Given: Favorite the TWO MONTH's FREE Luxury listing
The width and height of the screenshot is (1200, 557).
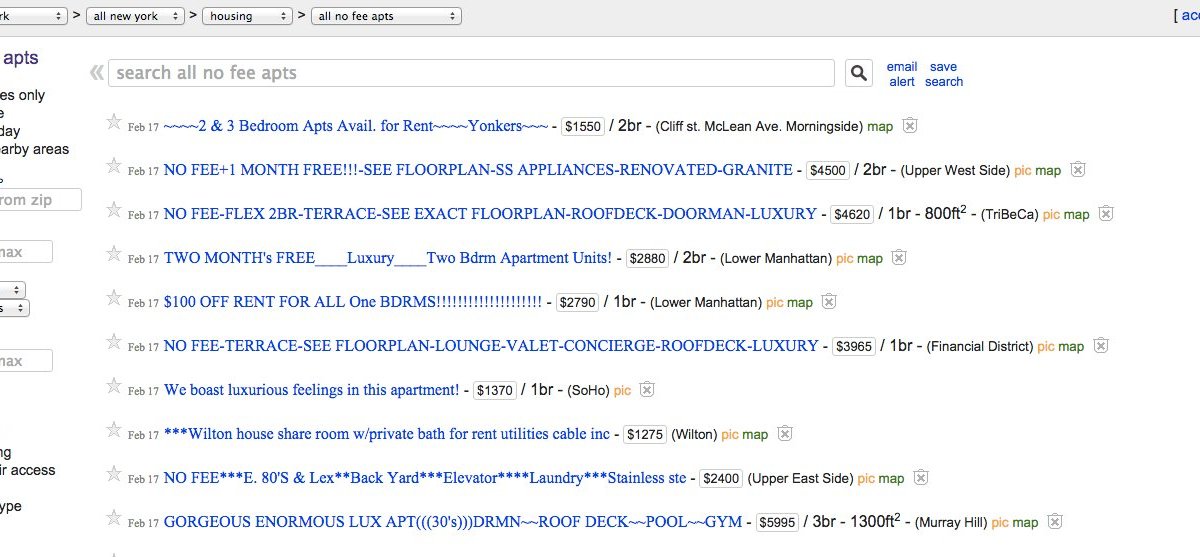Looking at the screenshot, I should click(114, 255).
